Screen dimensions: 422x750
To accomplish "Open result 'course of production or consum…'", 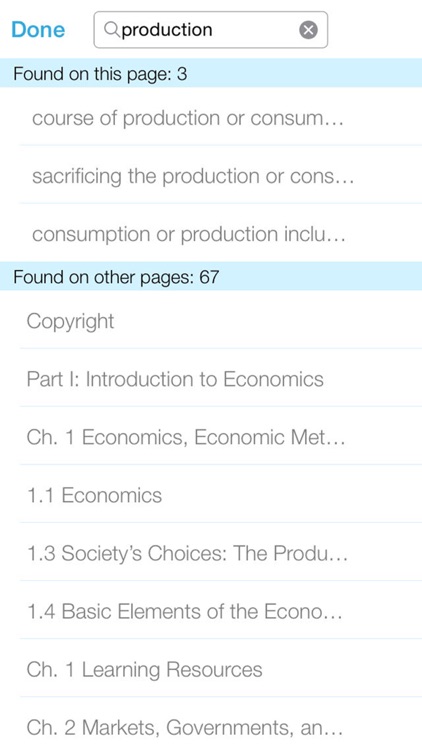I will click(x=221, y=118).
